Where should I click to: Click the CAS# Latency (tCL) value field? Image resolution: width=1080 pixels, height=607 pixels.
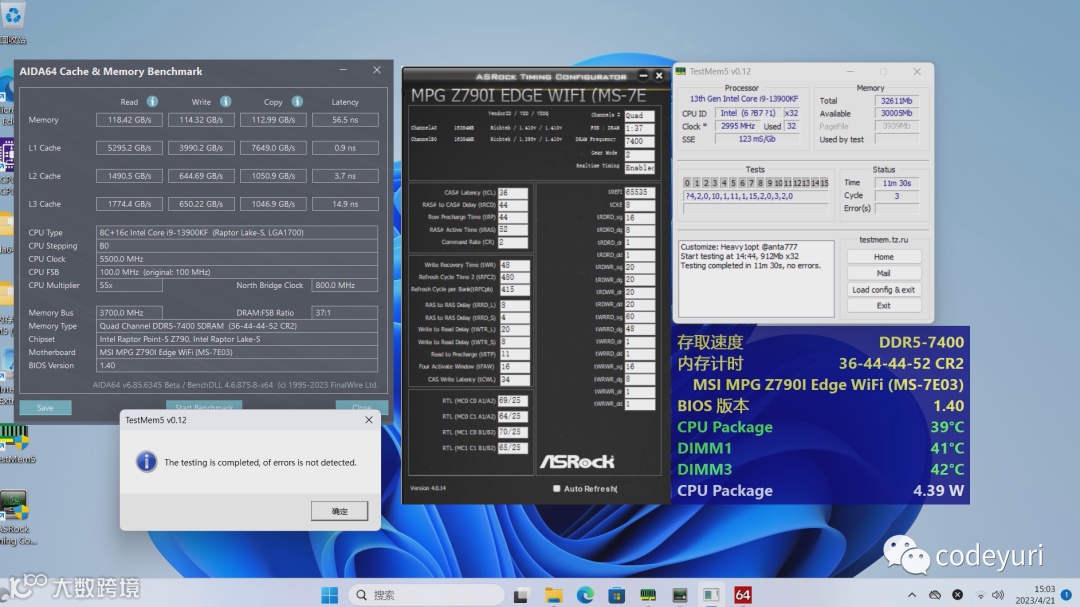pos(513,193)
